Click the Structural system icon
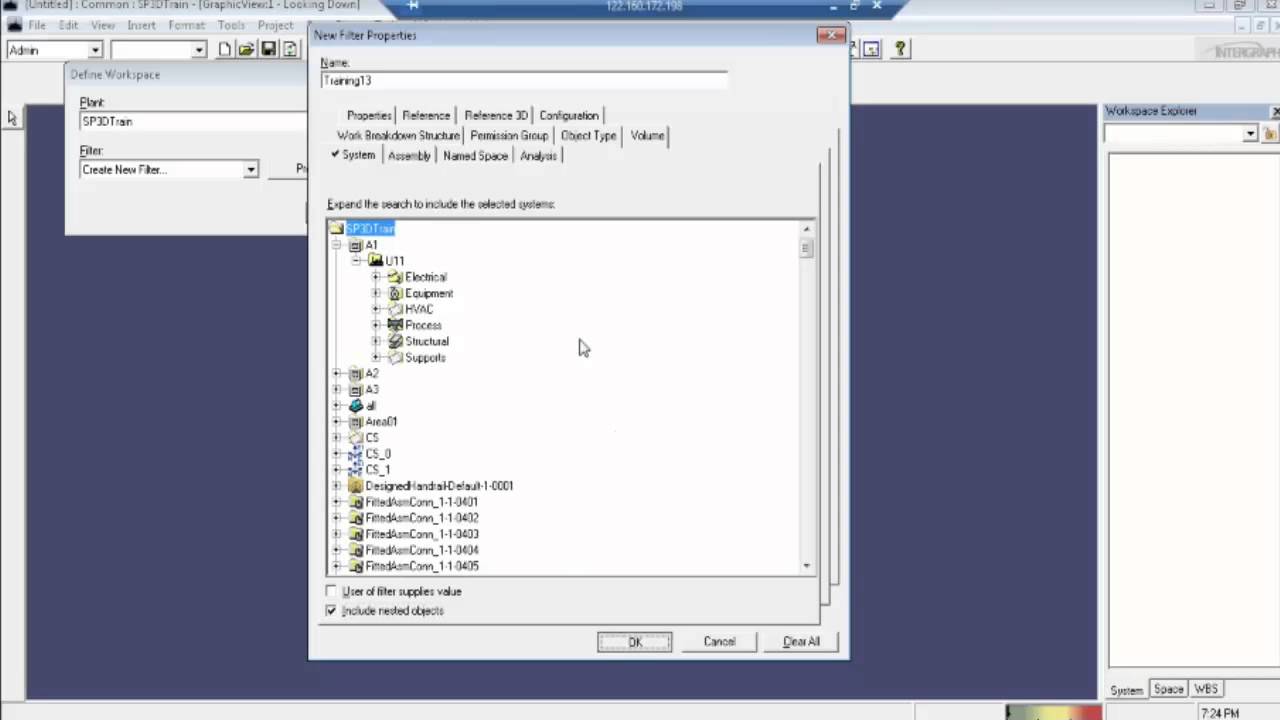Viewport: 1280px width, 720px height. (395, 341)
